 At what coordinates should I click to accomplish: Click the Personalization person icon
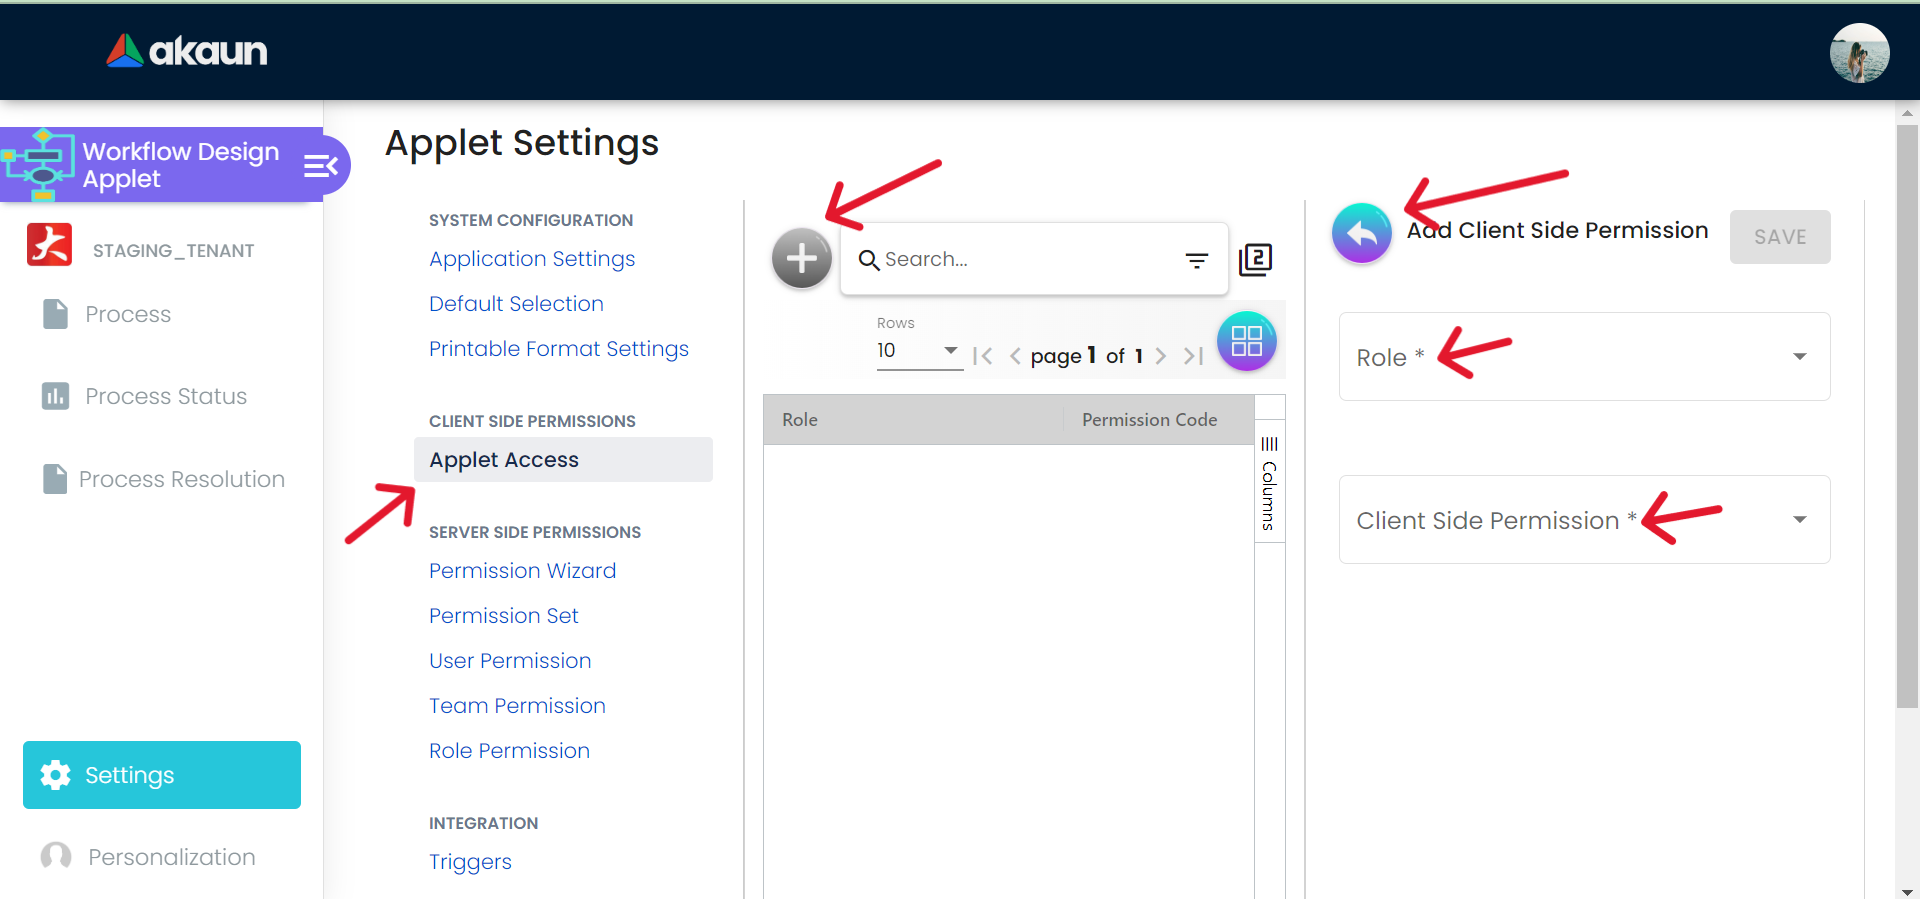tap(56, 857)
